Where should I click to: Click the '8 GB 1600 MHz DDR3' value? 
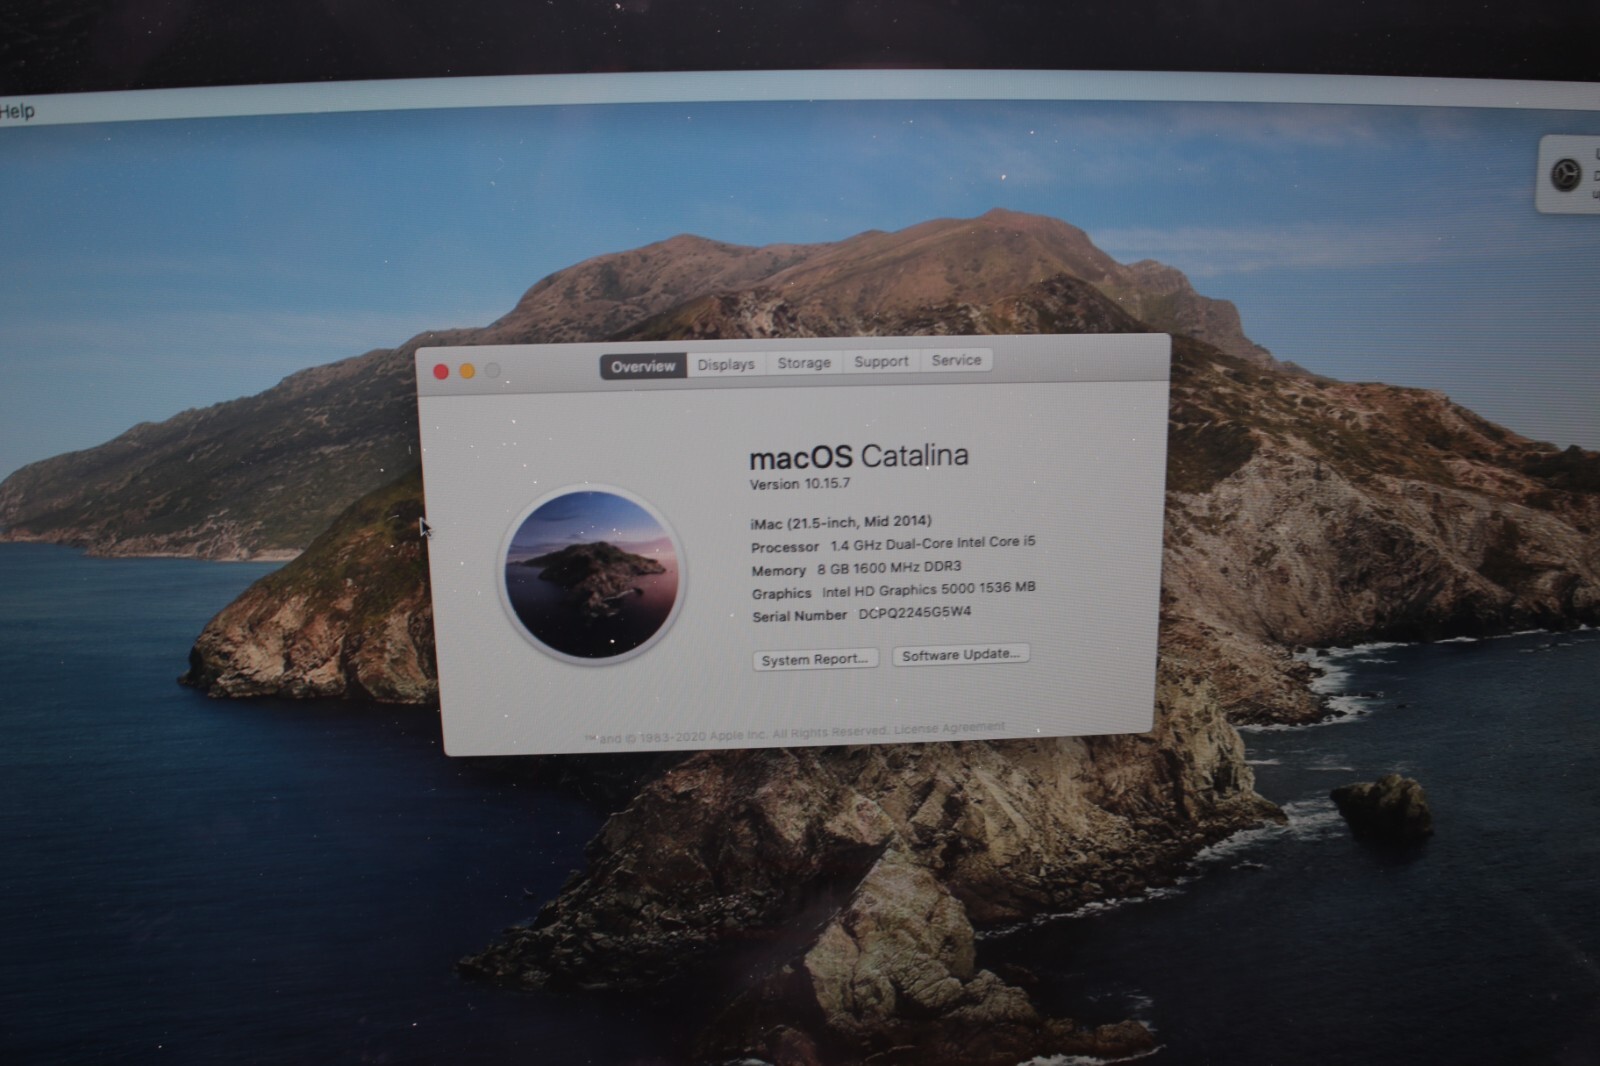(x=889, y=567)
